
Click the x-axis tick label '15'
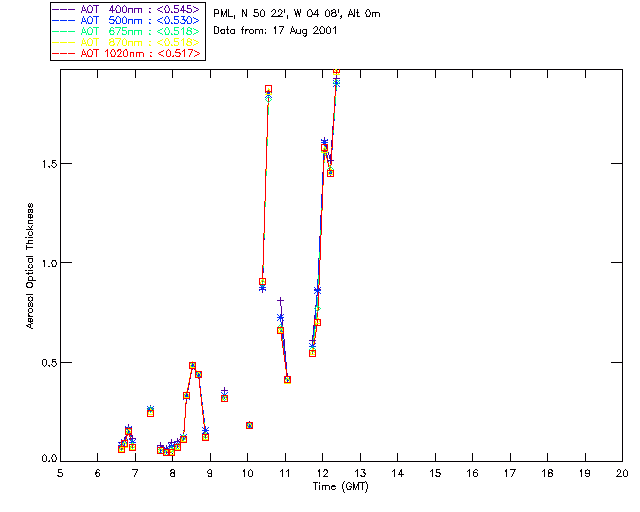(435, 473)
